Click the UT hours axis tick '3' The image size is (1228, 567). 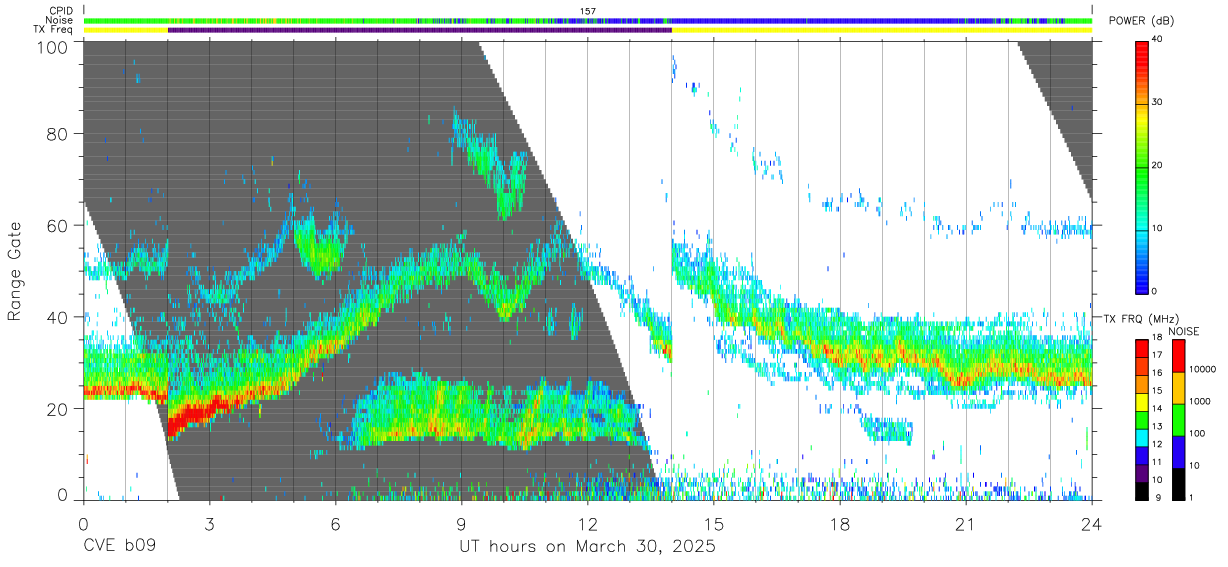[209, 523]
